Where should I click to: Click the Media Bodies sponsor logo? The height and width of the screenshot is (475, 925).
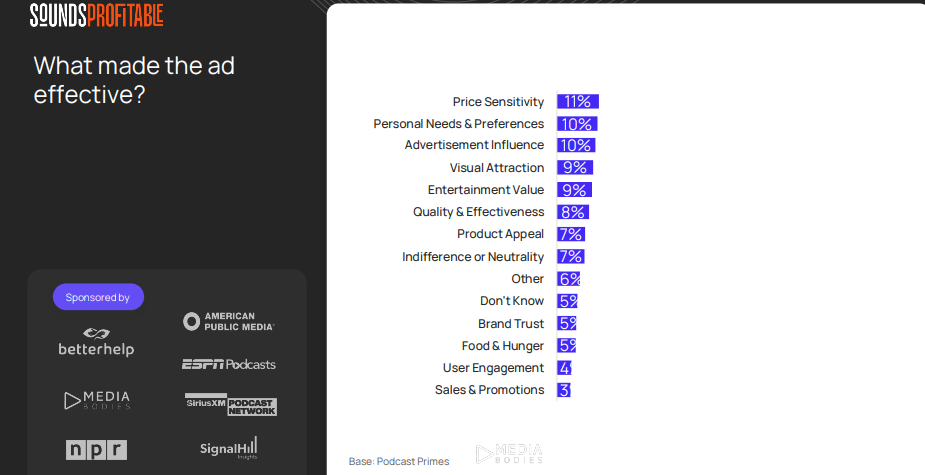point(97,401)
